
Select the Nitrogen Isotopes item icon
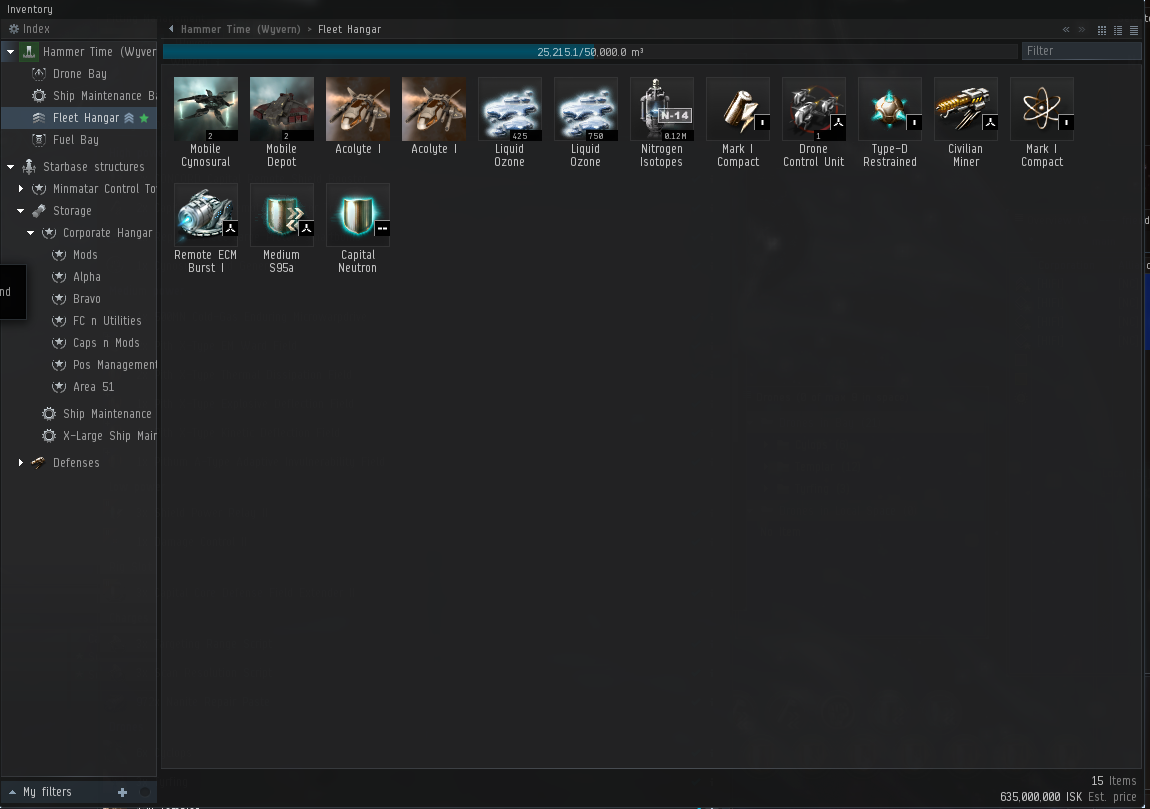click(x=662, y=109)
